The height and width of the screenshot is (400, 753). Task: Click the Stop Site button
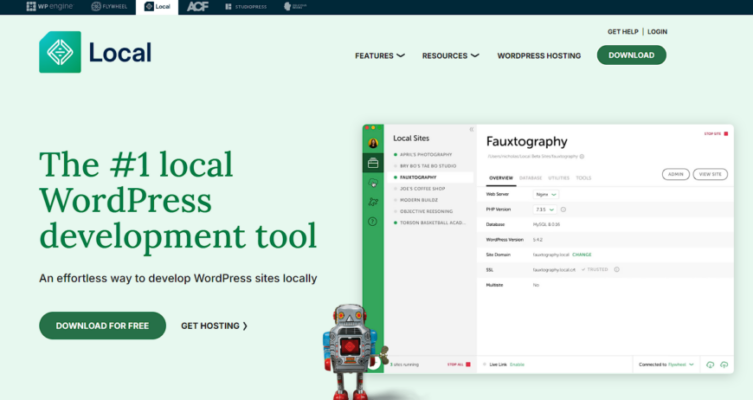pyautogui.click(x=716, y=133)
